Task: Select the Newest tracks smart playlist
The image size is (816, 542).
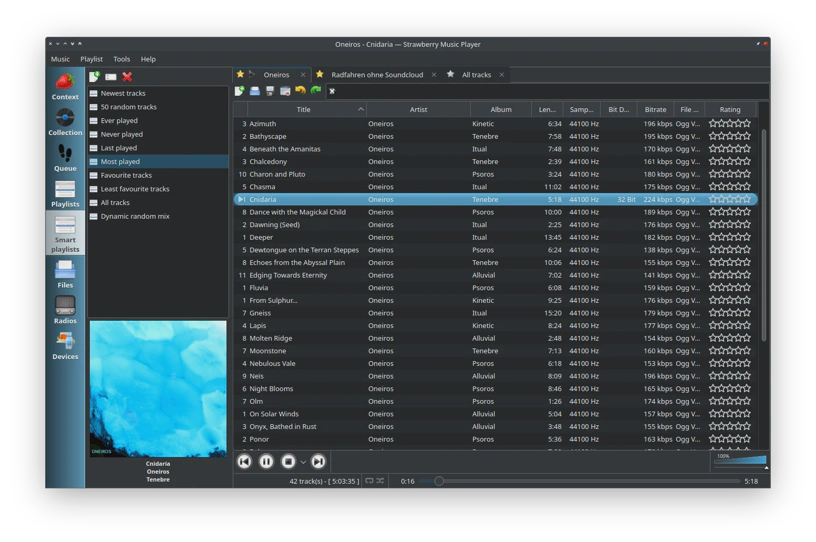Action: tap(158, 93)
